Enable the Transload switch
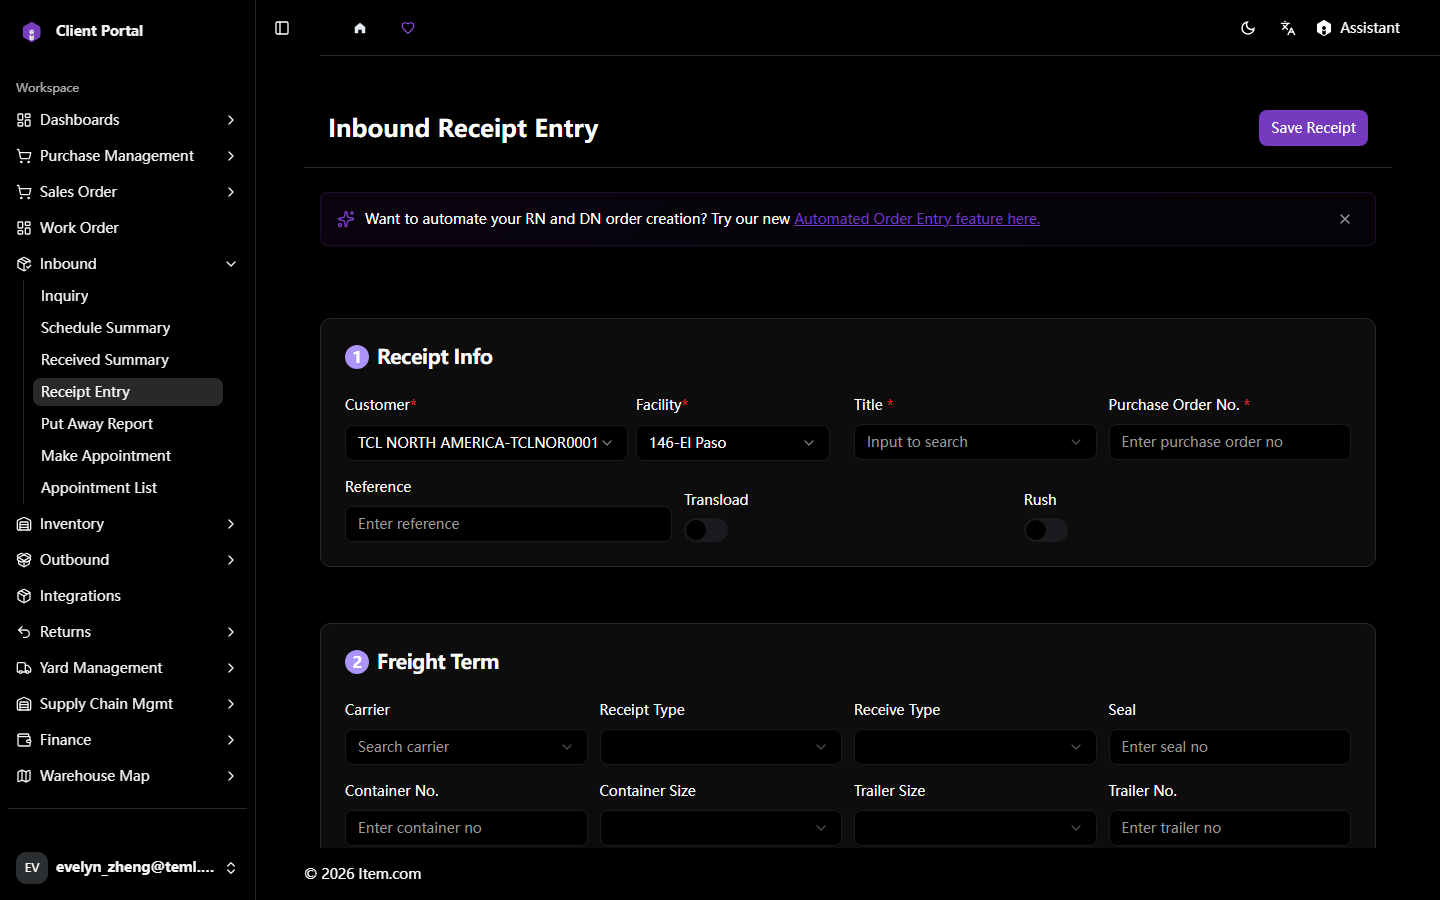Screen dimensions: 1440x900 click(x=706, y=530)
